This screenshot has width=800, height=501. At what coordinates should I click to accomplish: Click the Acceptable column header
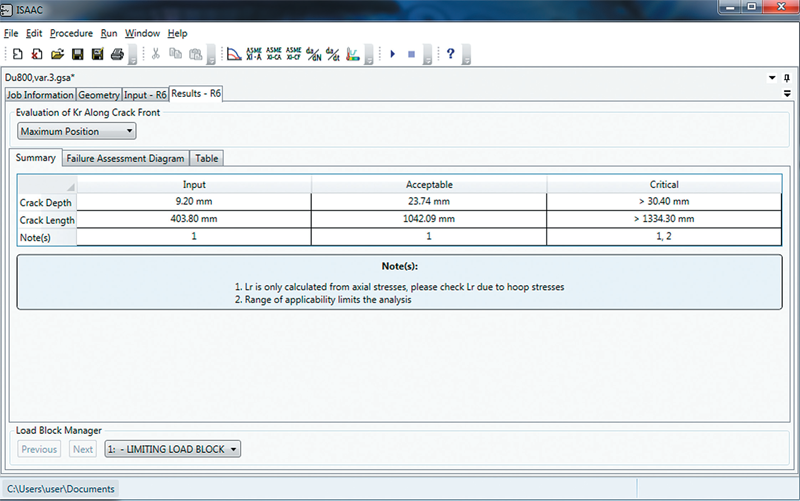[x=429, y=184]
